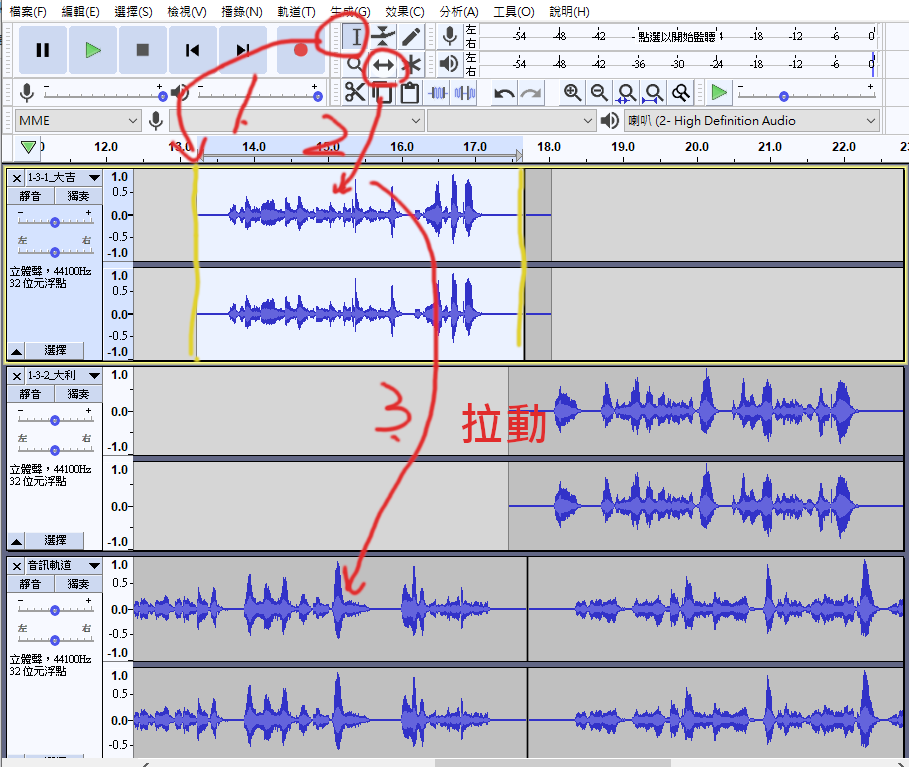Image resolution: width=909 pixels, height=767 pixels.
Task: Click the playback speed slider
Action: click(806, 96)
